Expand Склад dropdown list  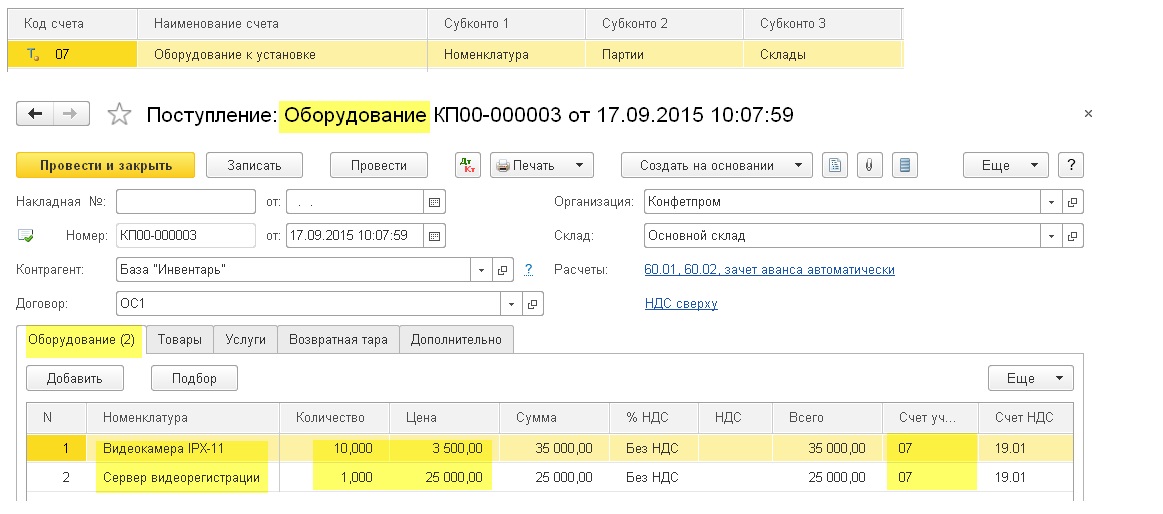click(x=1051, y=236)
